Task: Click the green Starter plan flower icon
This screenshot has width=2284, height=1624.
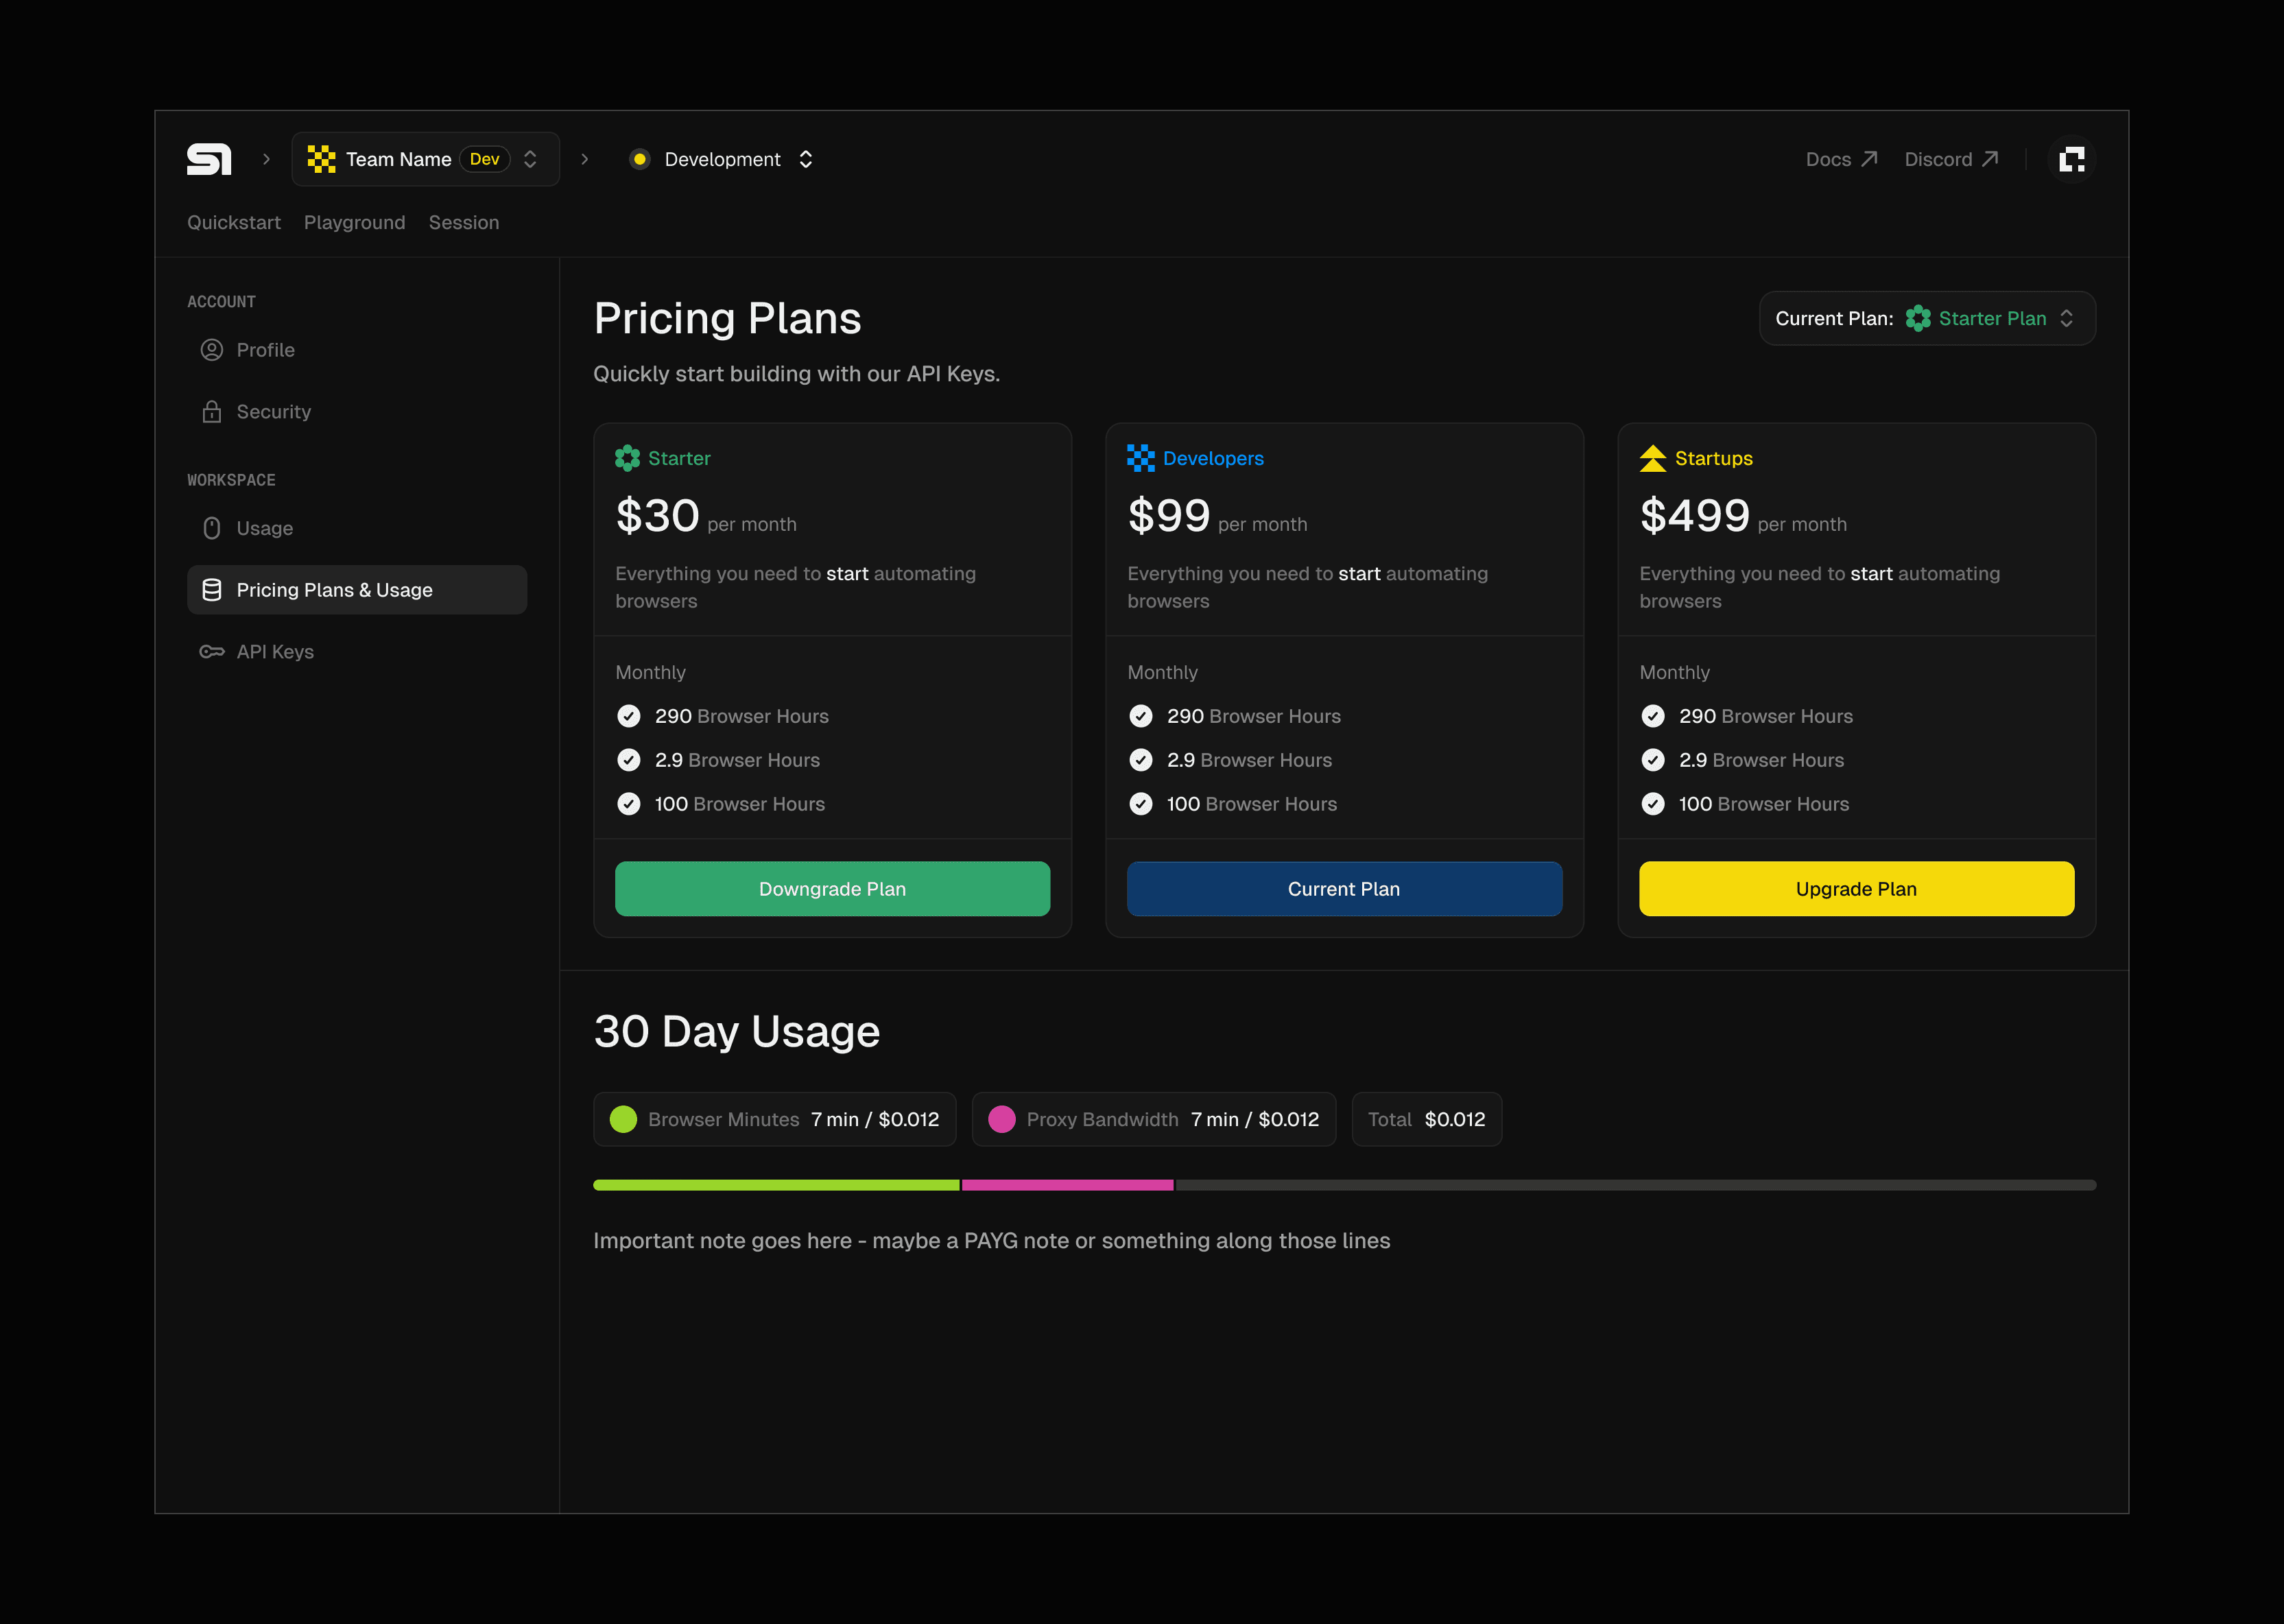Action: 627,458
